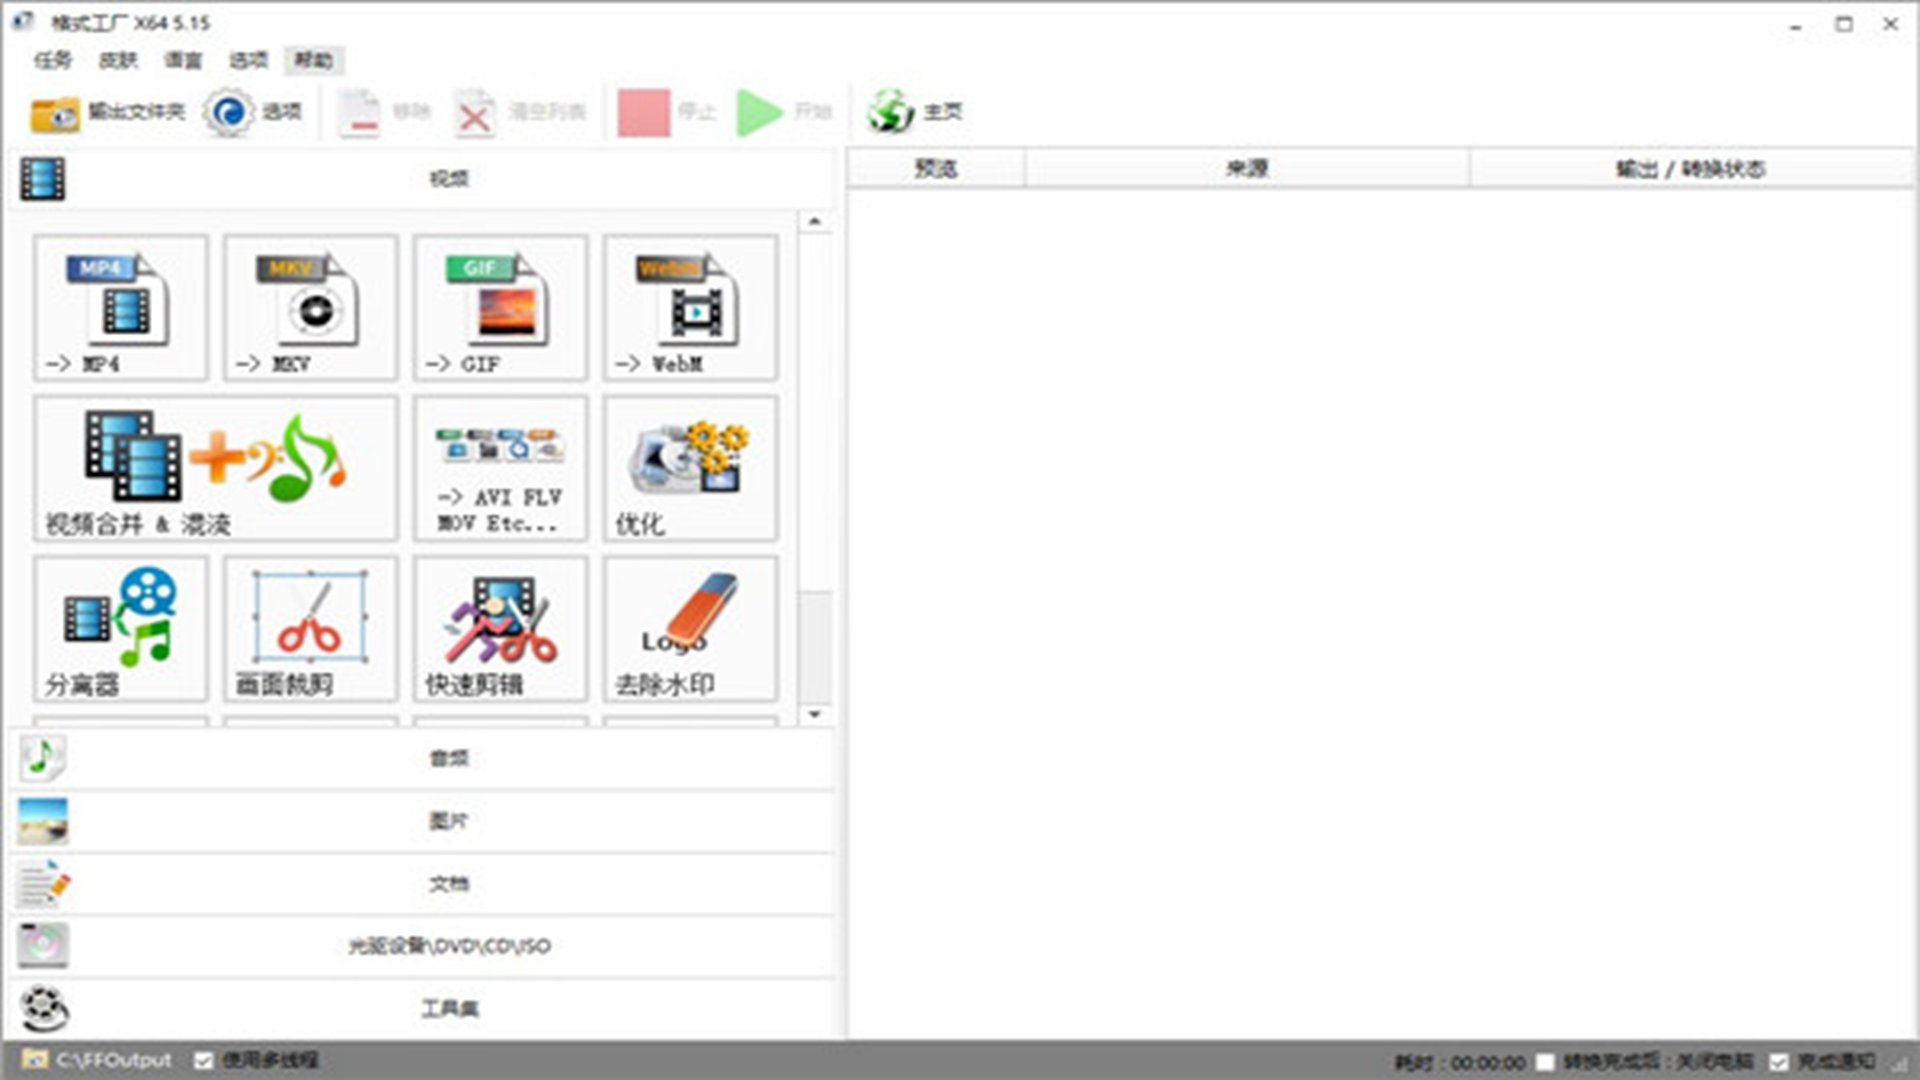Image resolution: width=1920 pixels, height=1080 pixels.
Task: Open the quick clip editing tool
Action: tap(500, 628)
